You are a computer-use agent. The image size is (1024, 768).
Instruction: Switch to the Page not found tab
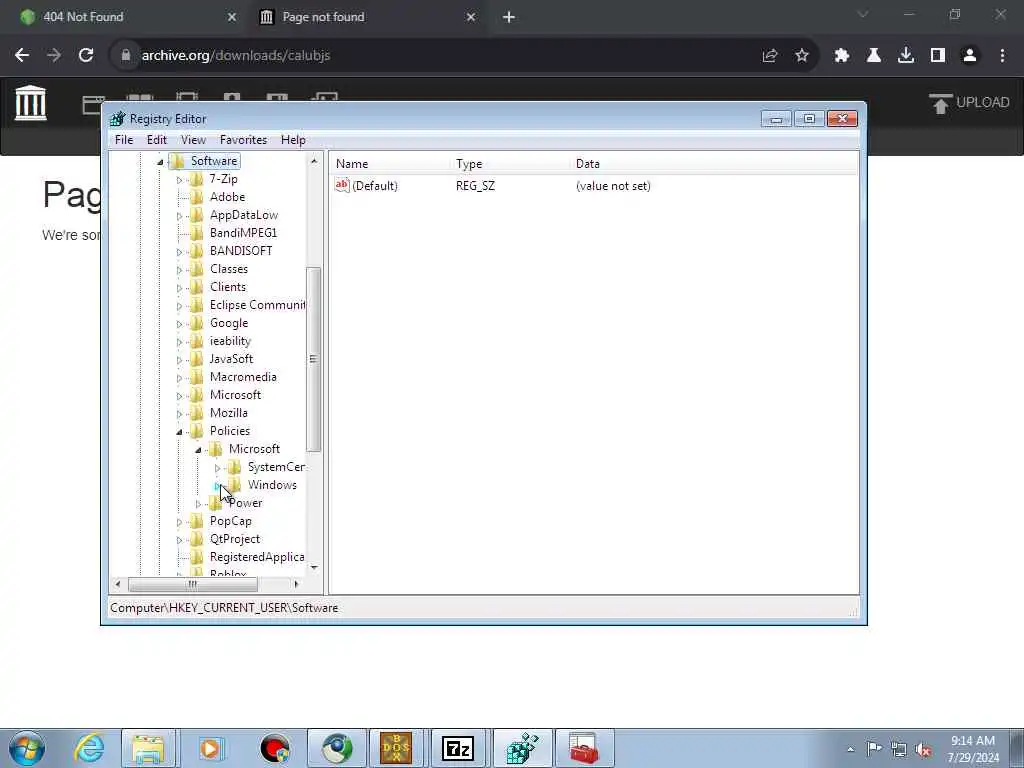click(x=366, y=17)
